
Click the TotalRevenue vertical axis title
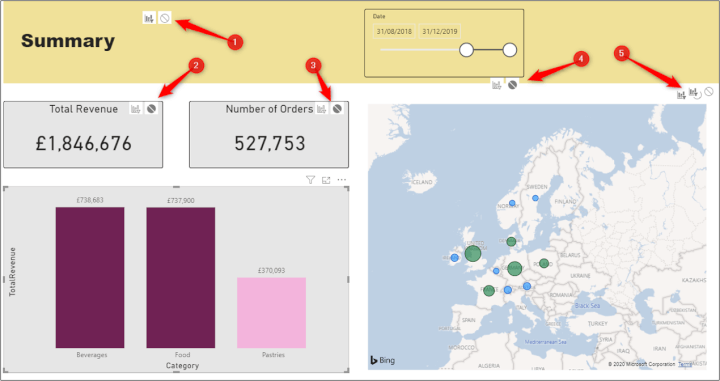(12, 271)
